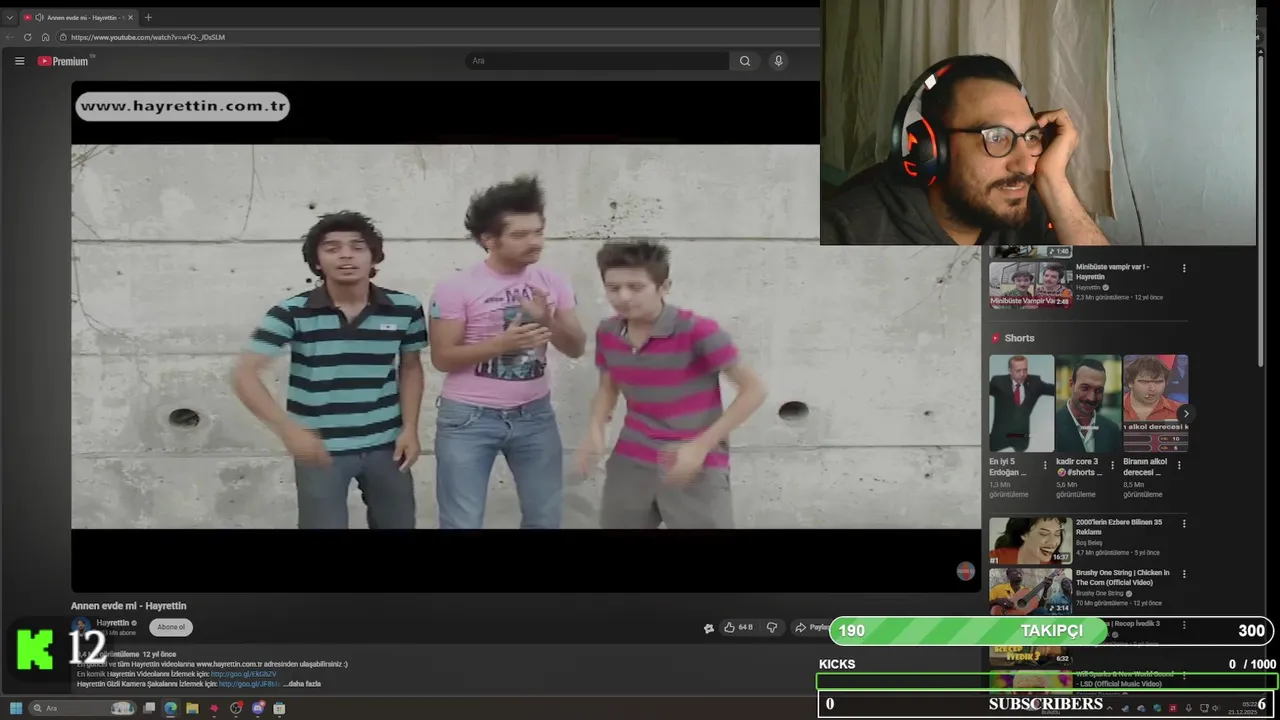The width and height of the screenshot is (1280, 720).
Task: Open the Hayrettin channel avatar
Action: click(x=80, y=627)
